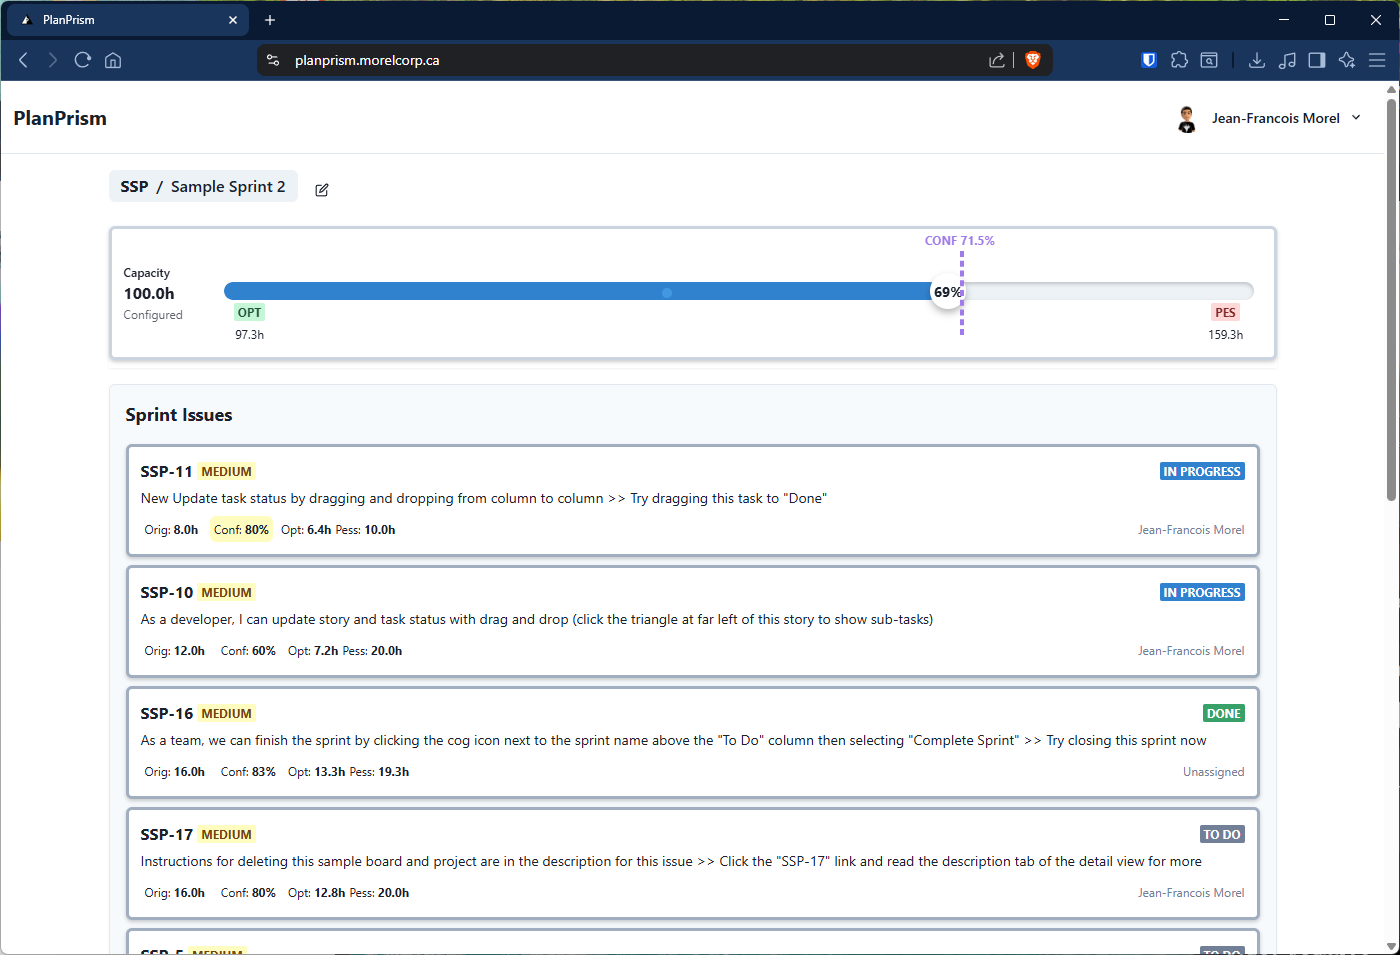Click the 97.3h optimistic value
This screenshot has width=1400, height=955.
[x=250, y=335]
